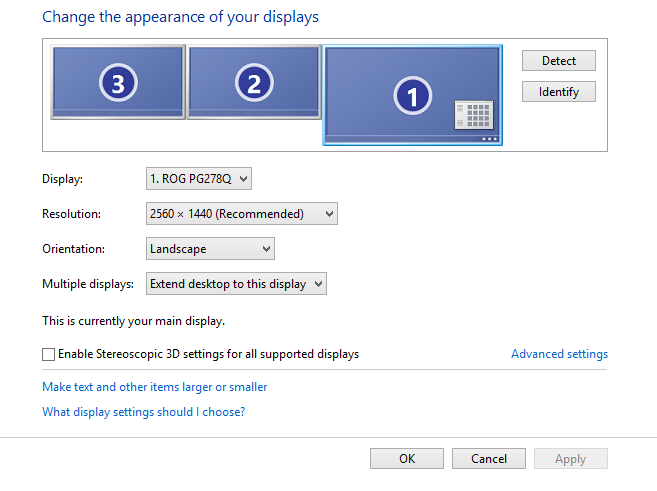Click the Cancel button
657x491 pixels.
click(488, 459)
